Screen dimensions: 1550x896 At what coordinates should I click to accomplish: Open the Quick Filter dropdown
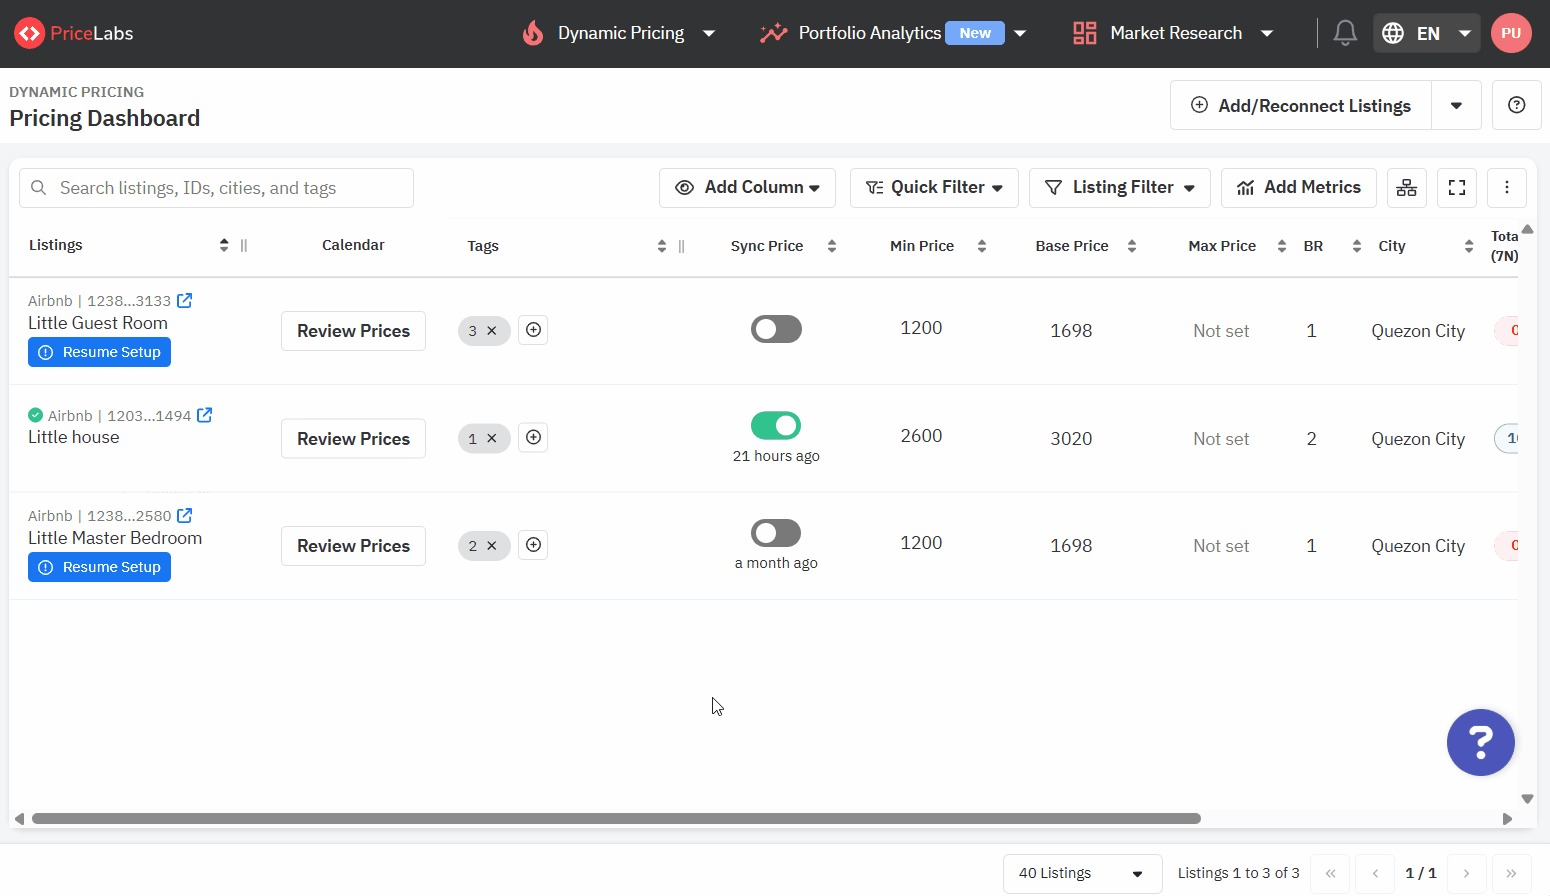934,188
